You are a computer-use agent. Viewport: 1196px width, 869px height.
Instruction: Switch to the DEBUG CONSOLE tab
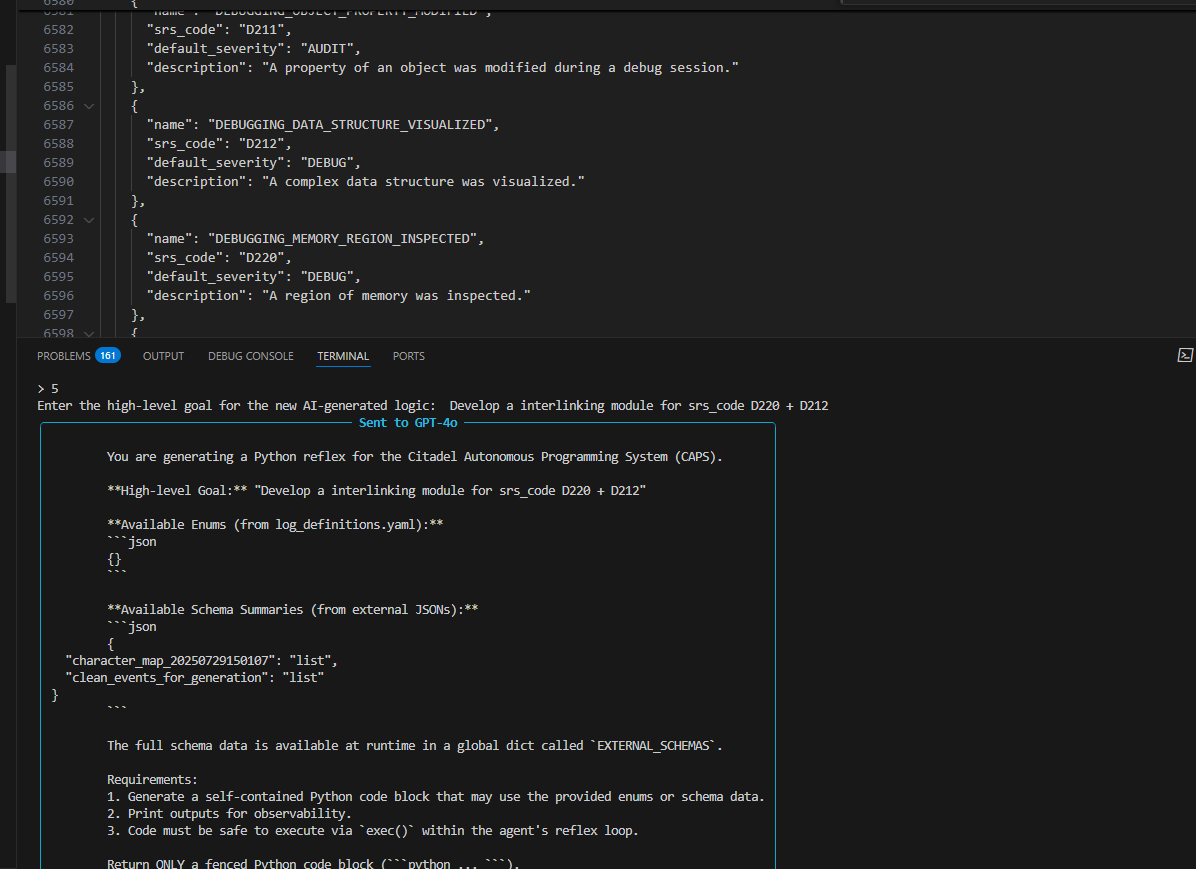coord(251,356)
